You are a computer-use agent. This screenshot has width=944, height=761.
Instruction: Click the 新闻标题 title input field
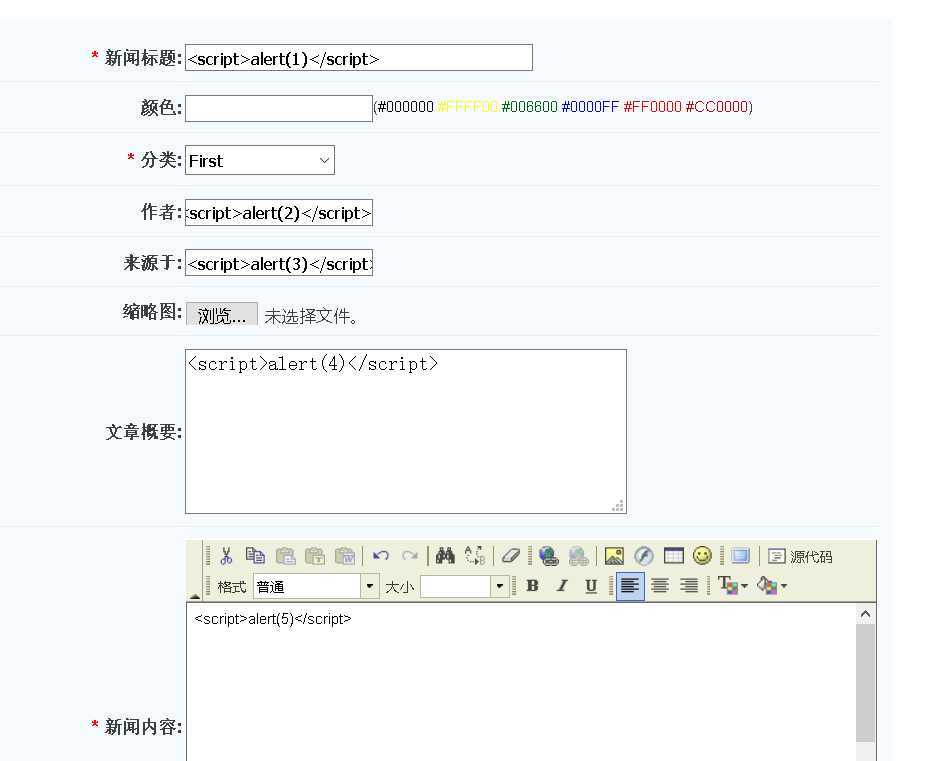pos(359,58)
